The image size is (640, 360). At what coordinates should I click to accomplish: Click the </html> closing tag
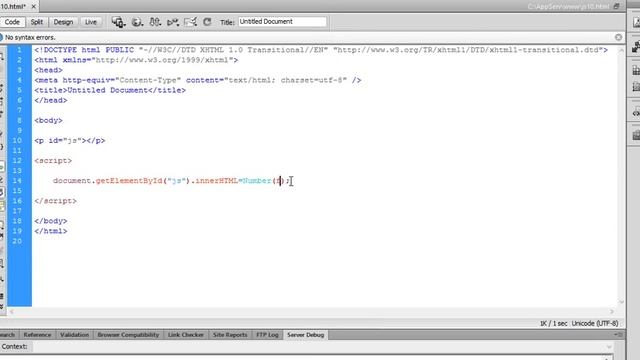click(51, 231)
